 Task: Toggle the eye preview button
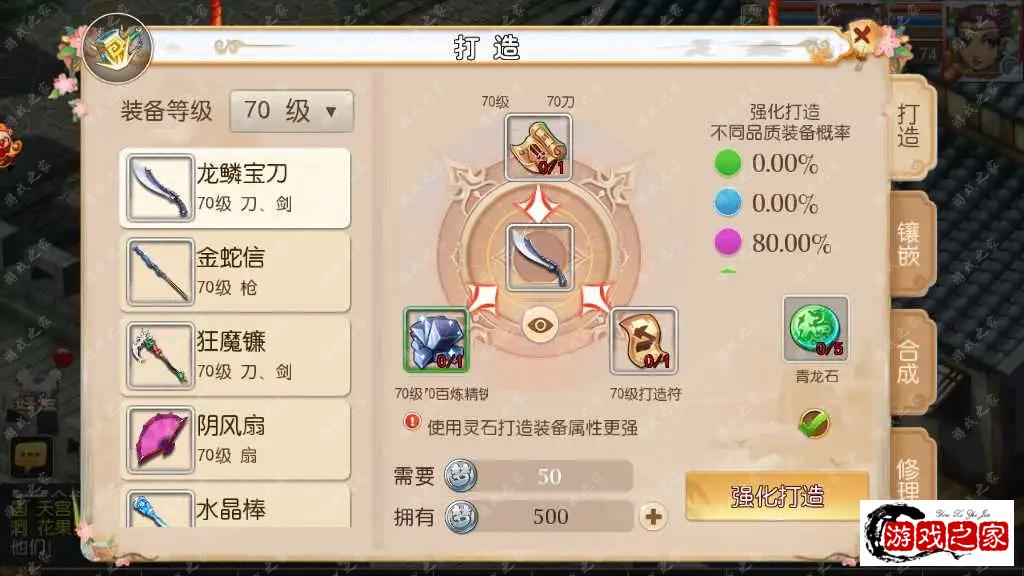pos(540,325)
